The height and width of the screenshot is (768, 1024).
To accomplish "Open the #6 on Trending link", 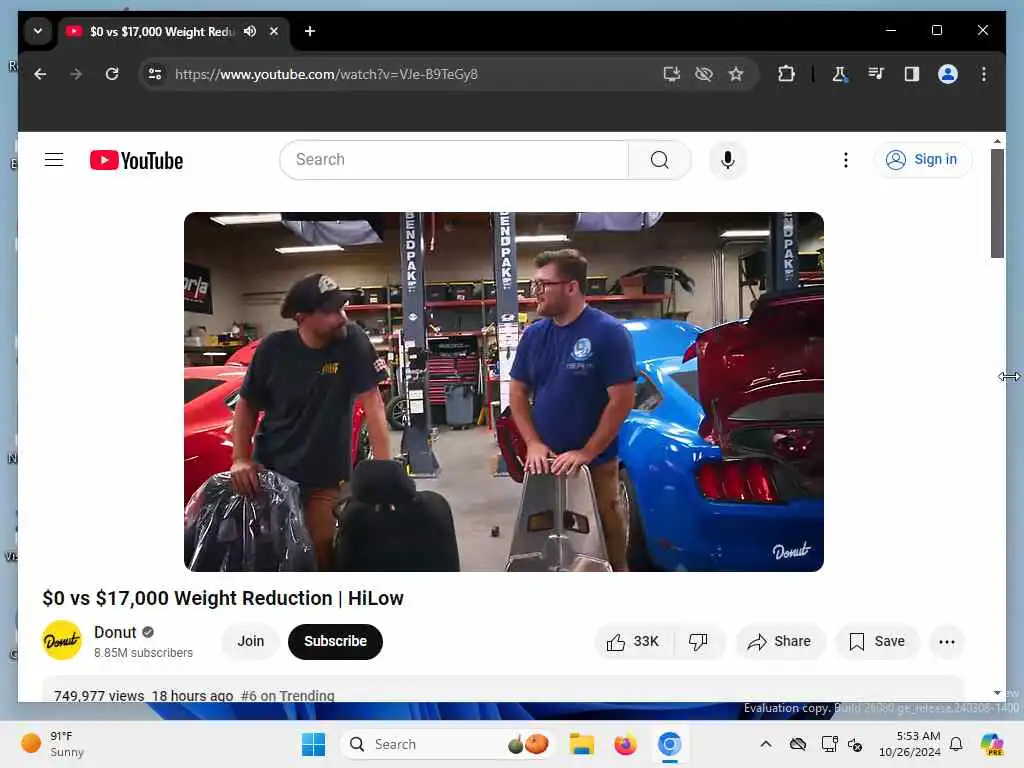I will point(287,696).
